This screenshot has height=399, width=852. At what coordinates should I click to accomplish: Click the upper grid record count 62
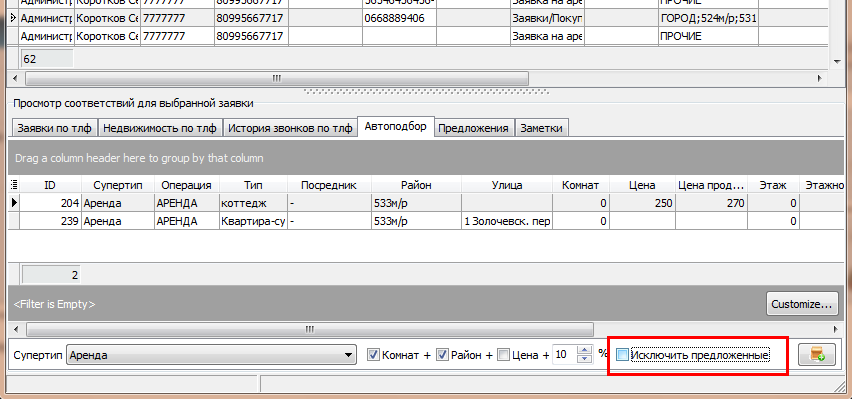pos(46,59)
